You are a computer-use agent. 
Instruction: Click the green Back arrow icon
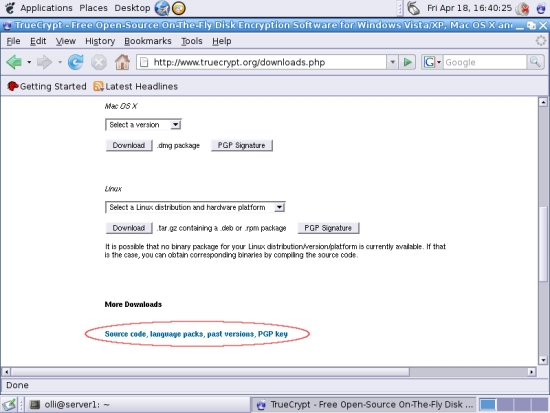[14, 62]
